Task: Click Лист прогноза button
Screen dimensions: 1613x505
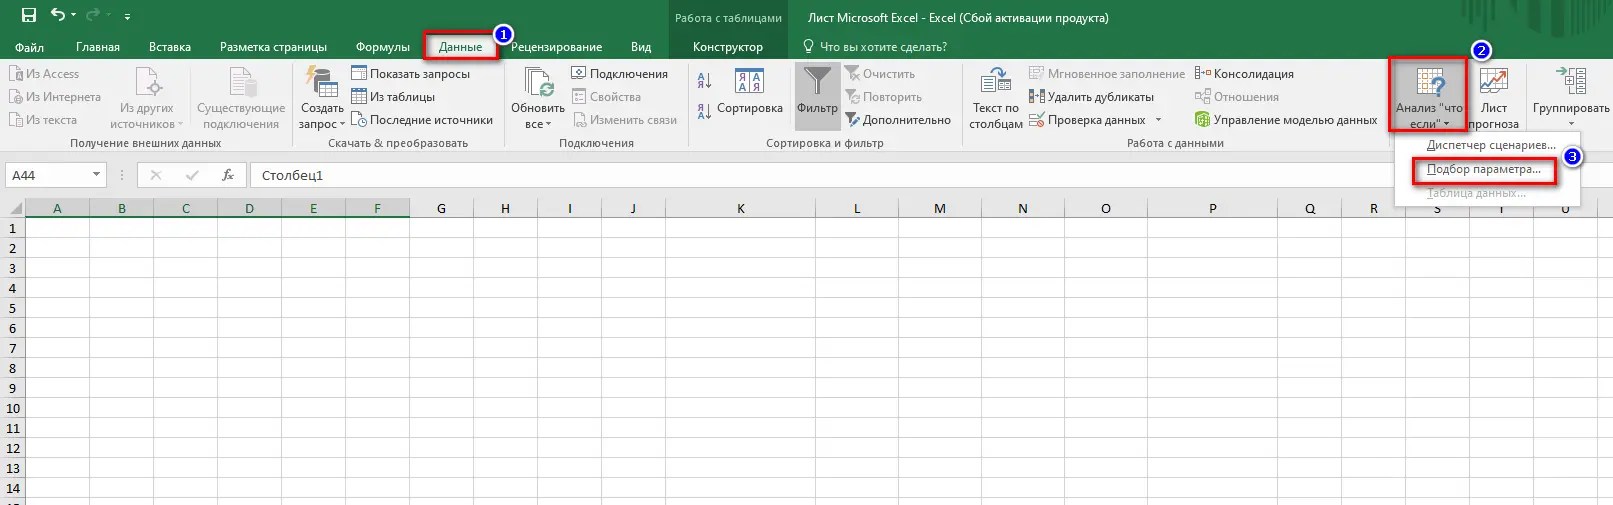Action: point(1494,97)
